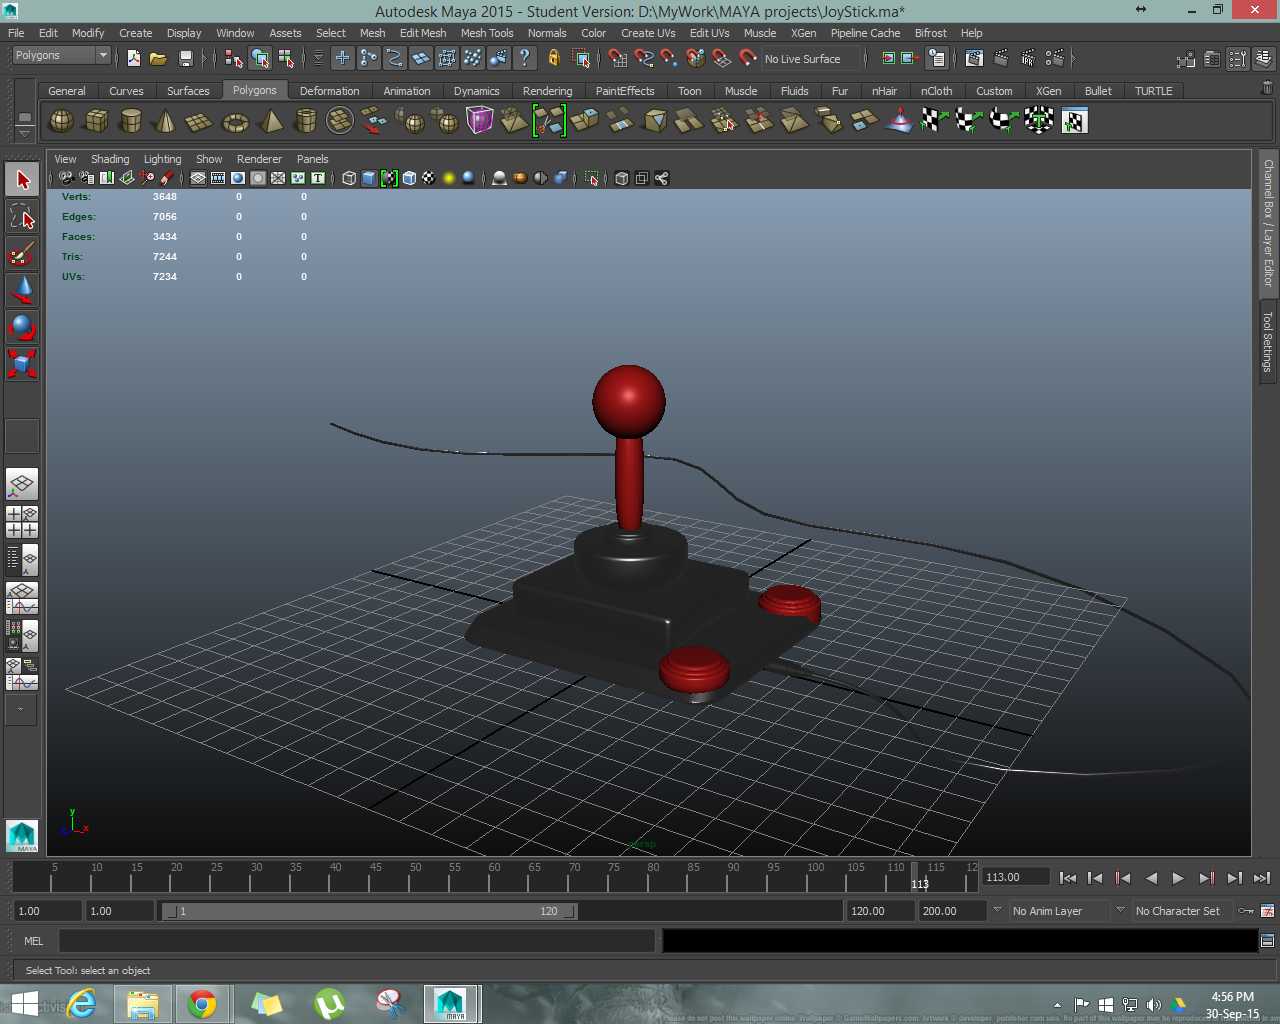
Task: Open the Mesh menu
Action: 372,33
